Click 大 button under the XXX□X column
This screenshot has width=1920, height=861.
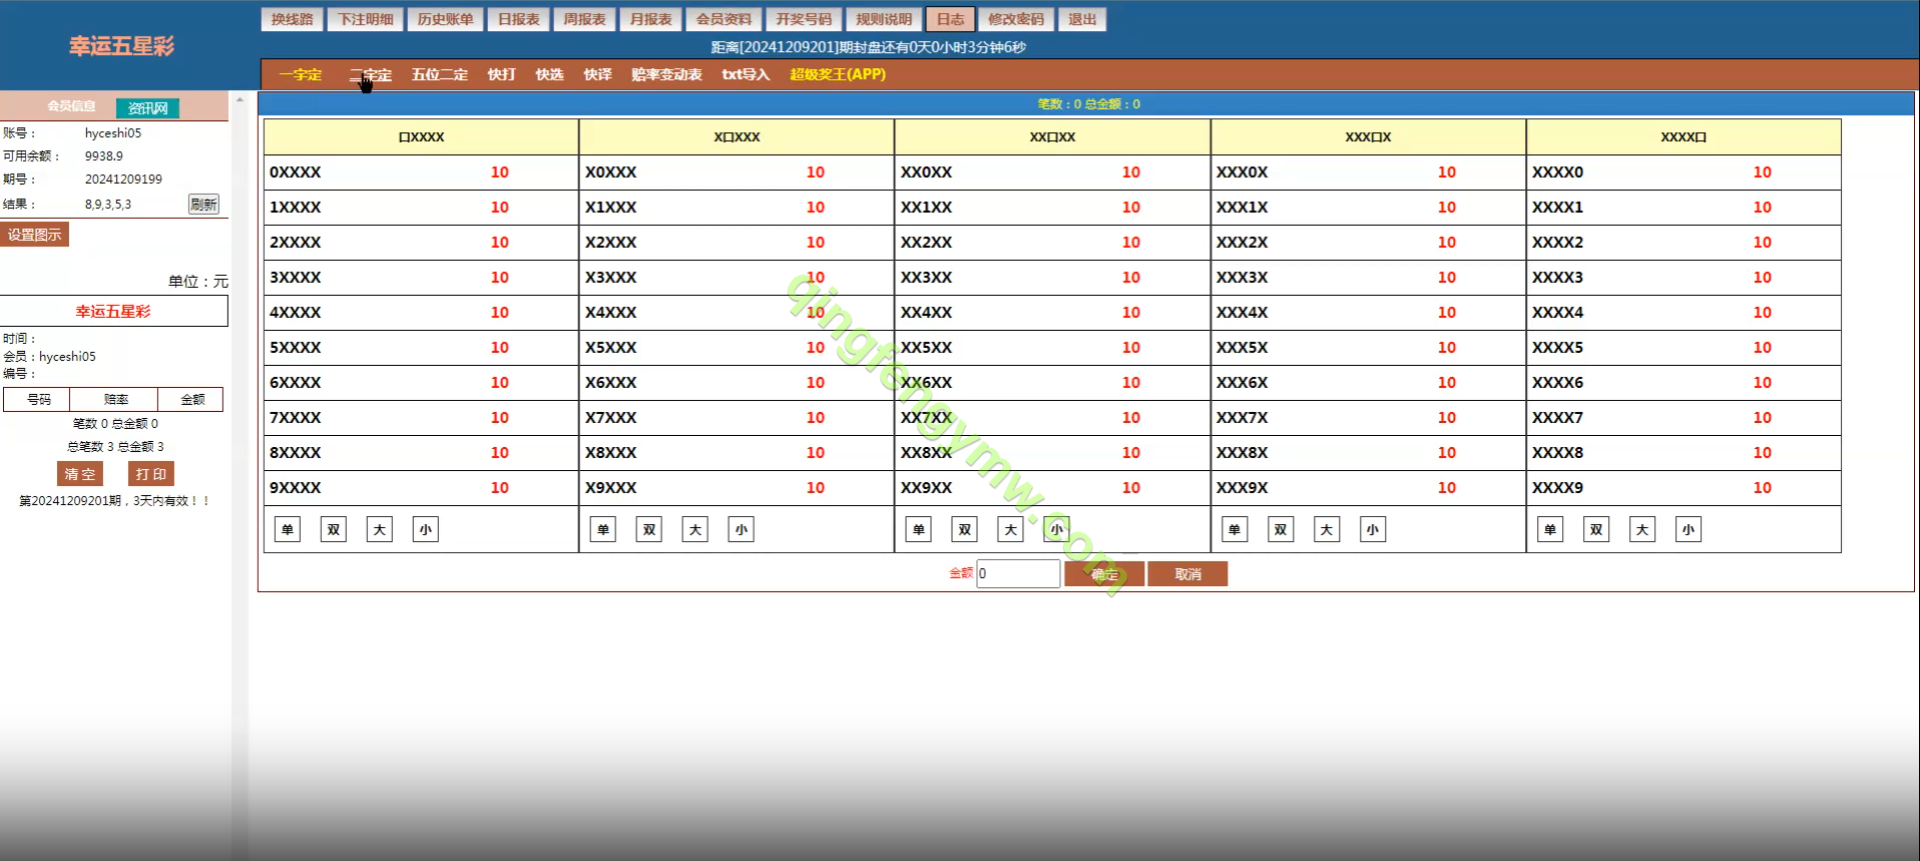tap(1326, 530)
